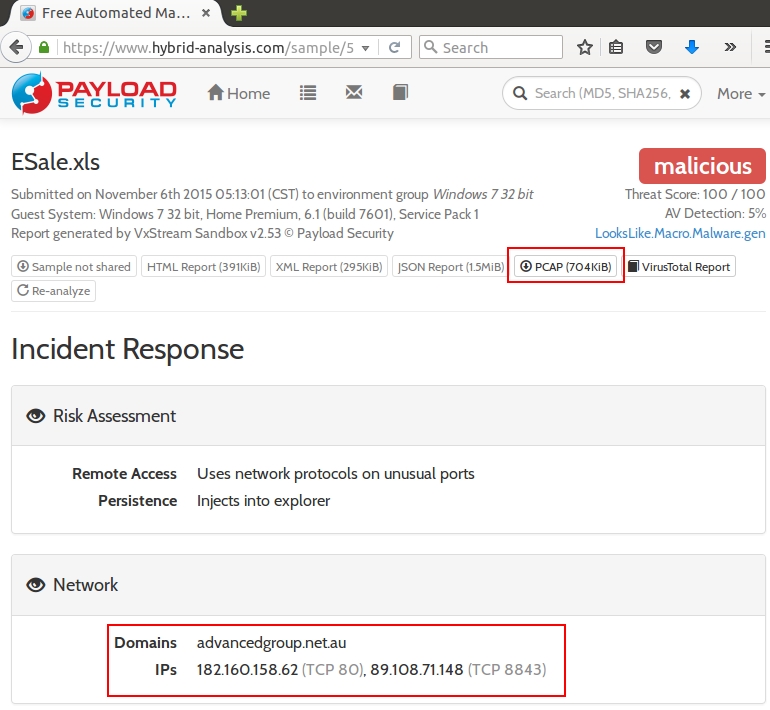Open the downloads arrow icon
This screenshot has height=710, width=770.
[692, 47]
